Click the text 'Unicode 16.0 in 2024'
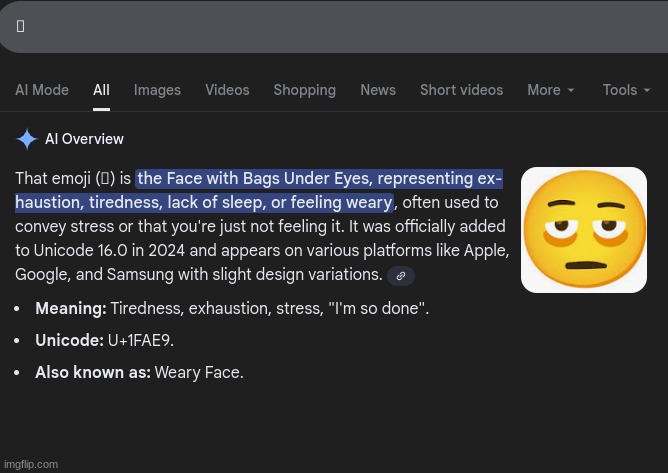Image resolution: width=668 pixels, height=473 pixels. pos(109,250)
